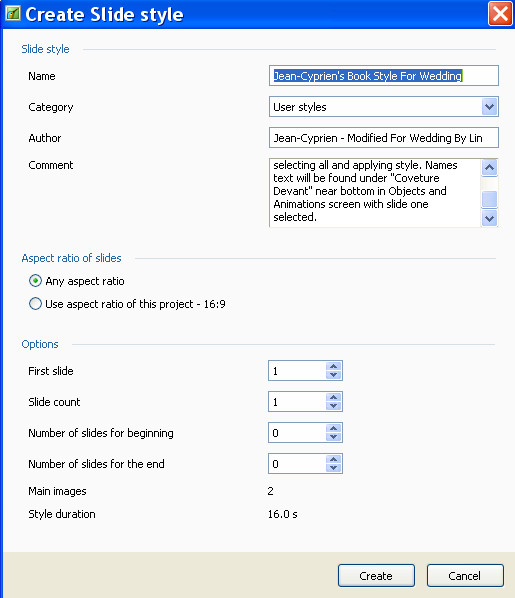Click the Comment scrollbar up arrow
515x598 pixels.
pos(489,167)
